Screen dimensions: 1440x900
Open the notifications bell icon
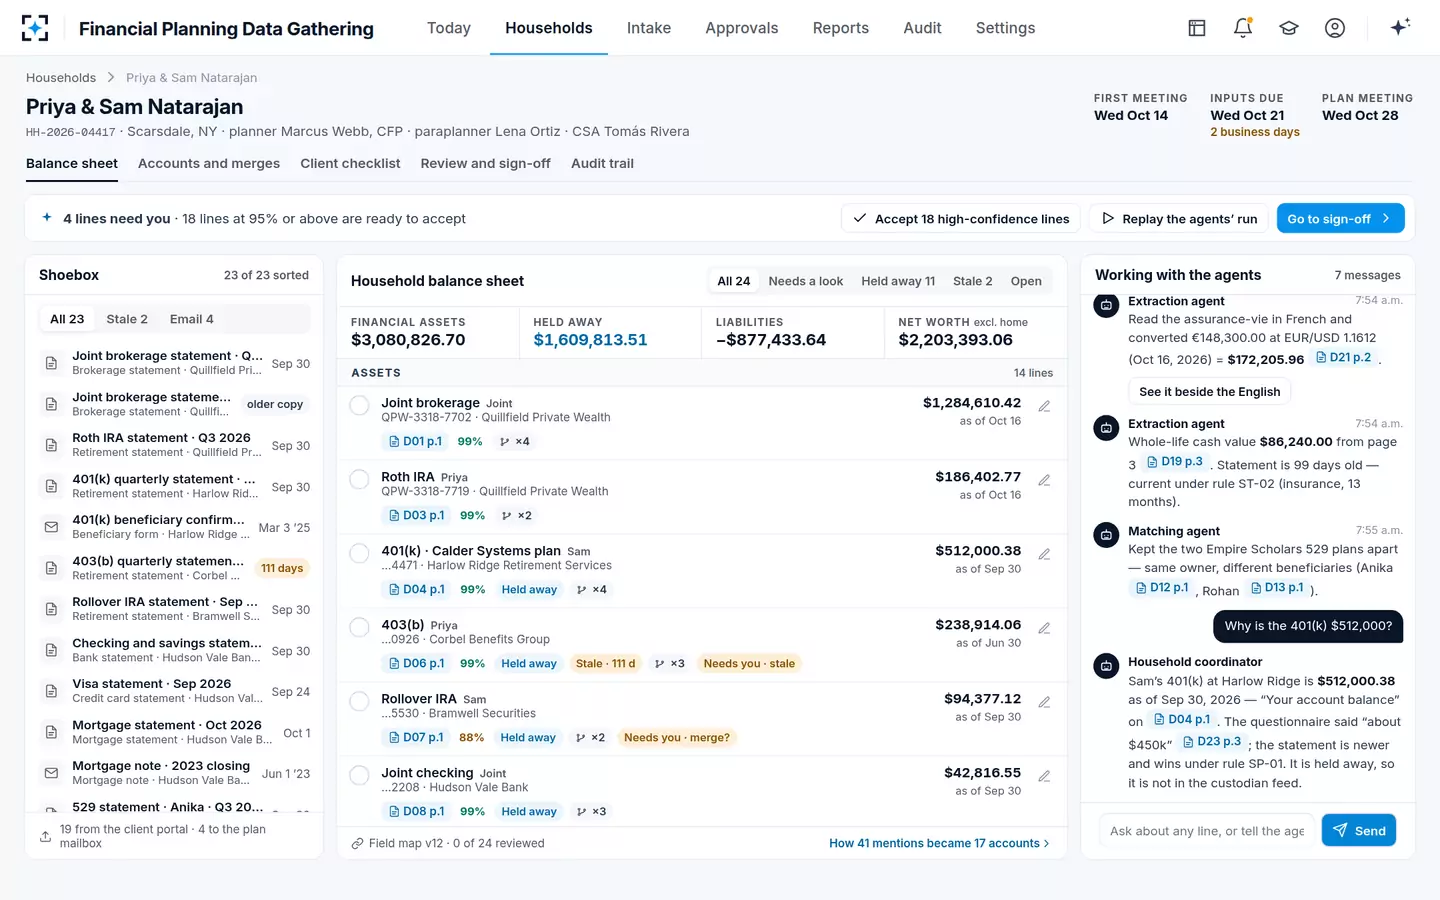pos(1243,28)
